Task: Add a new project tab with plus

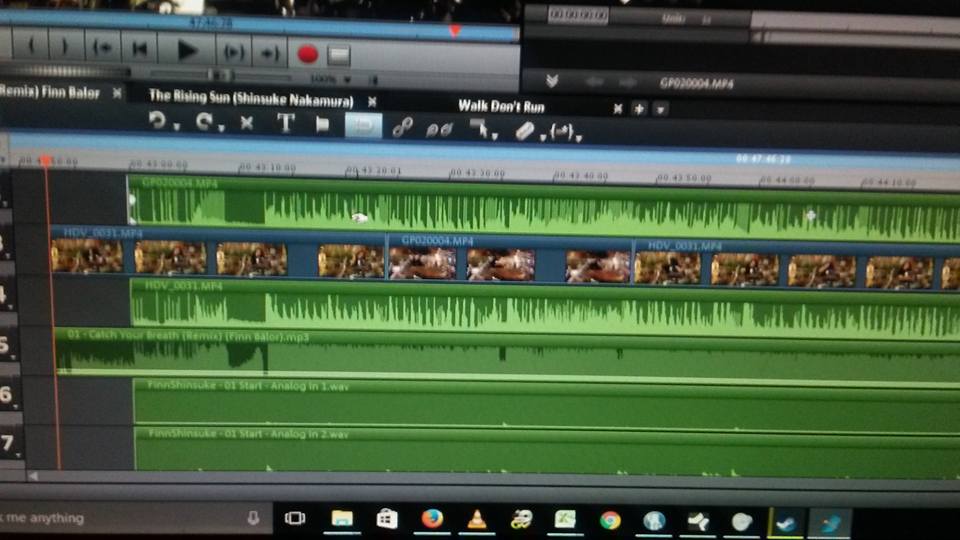Action: (x=639, y=109)
